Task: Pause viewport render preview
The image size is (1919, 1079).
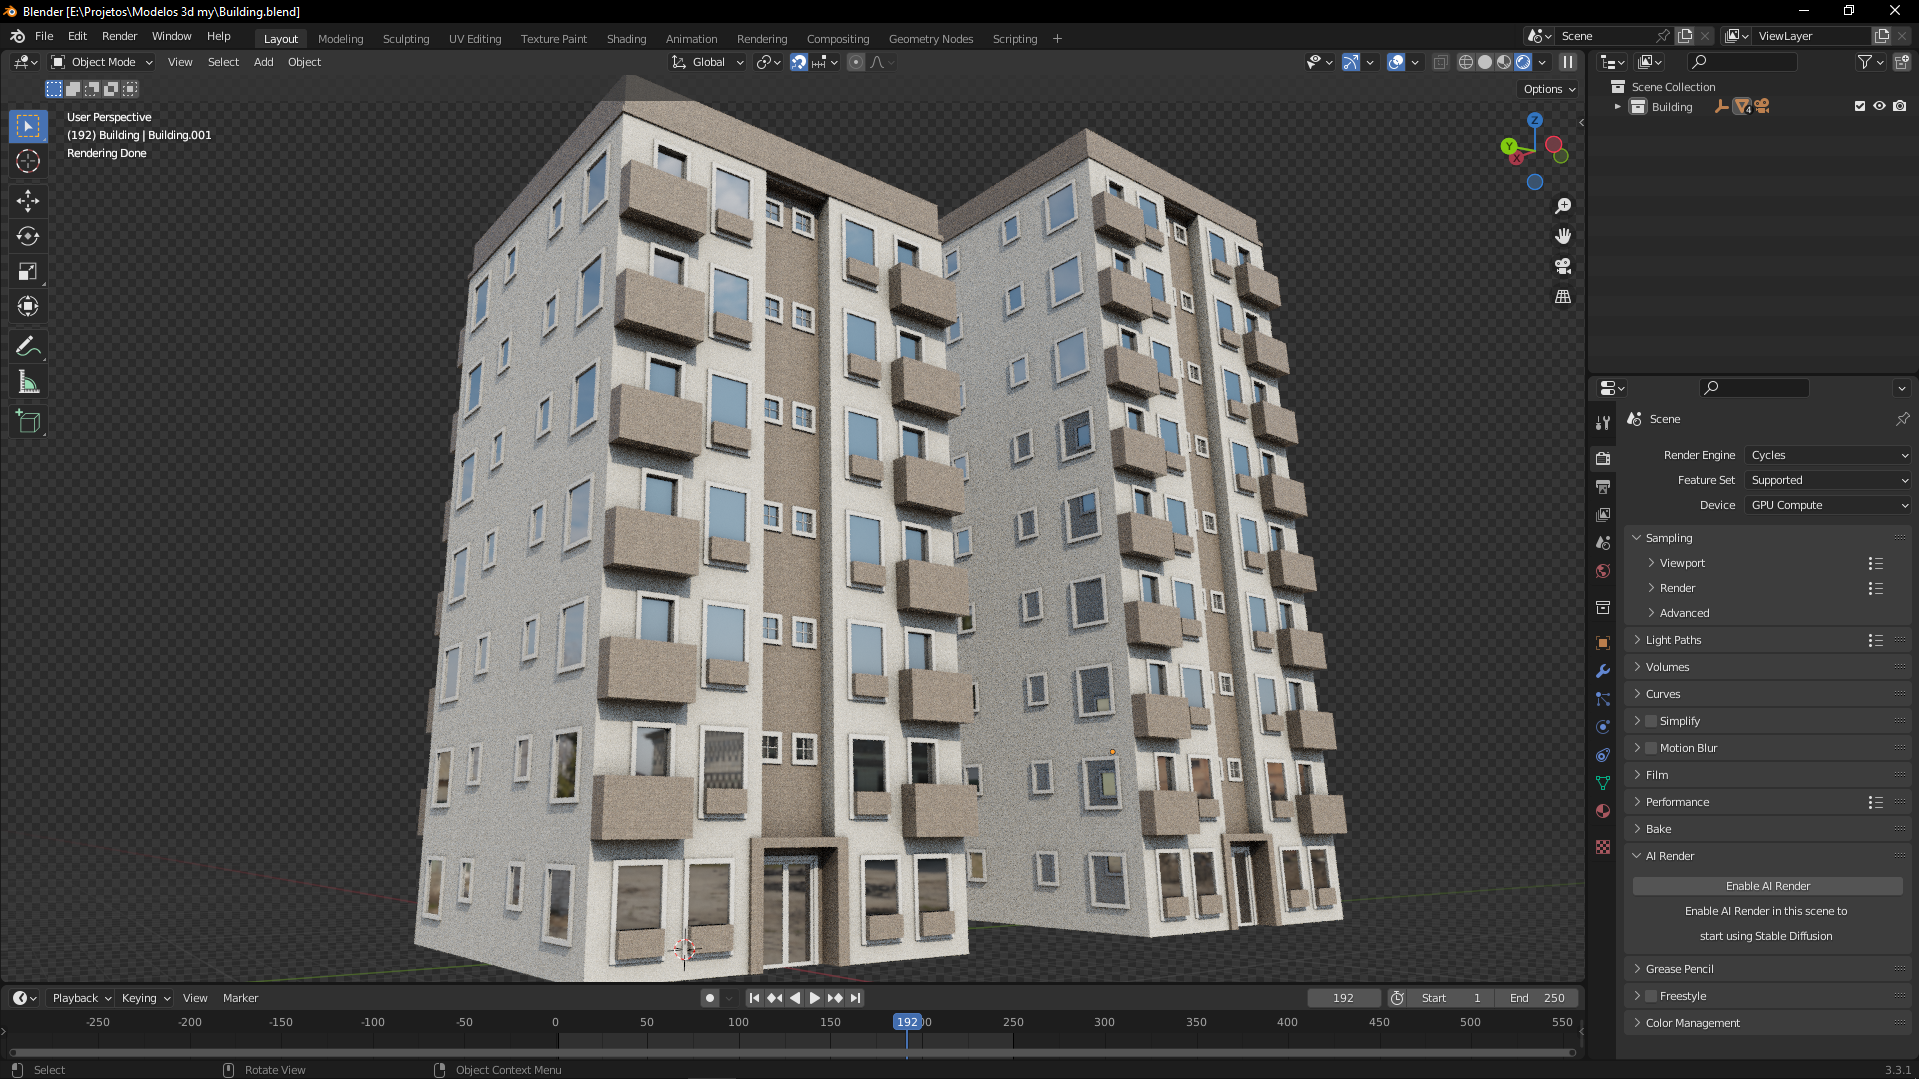Action: (x=1568, y=62)
